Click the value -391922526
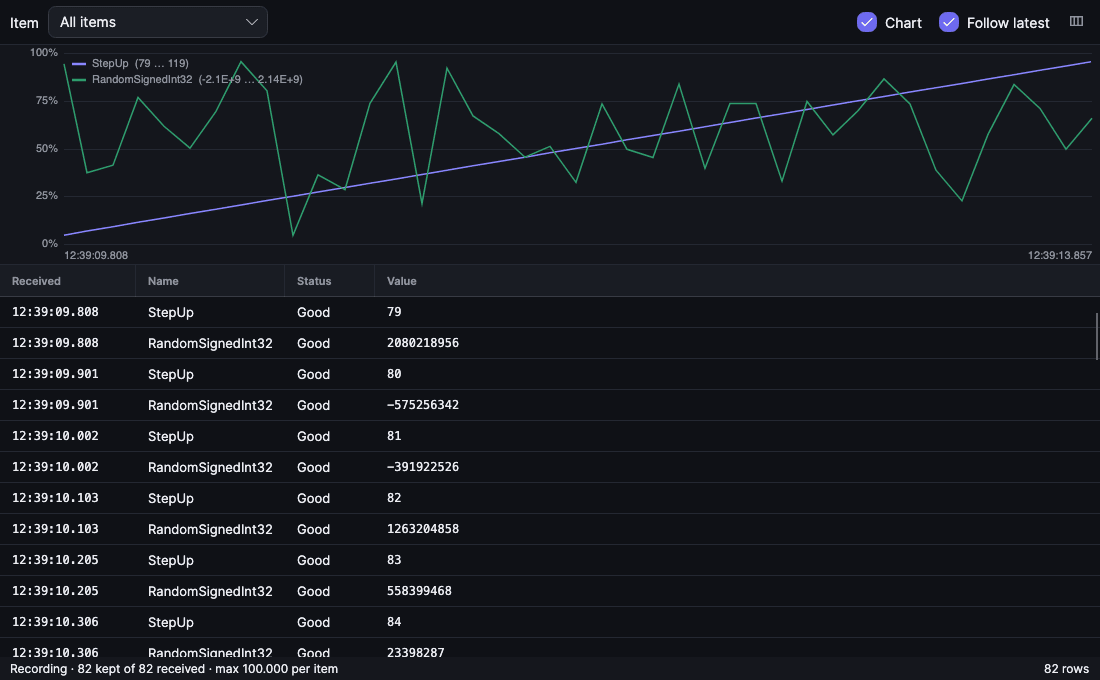 click(x=422, y=467)
